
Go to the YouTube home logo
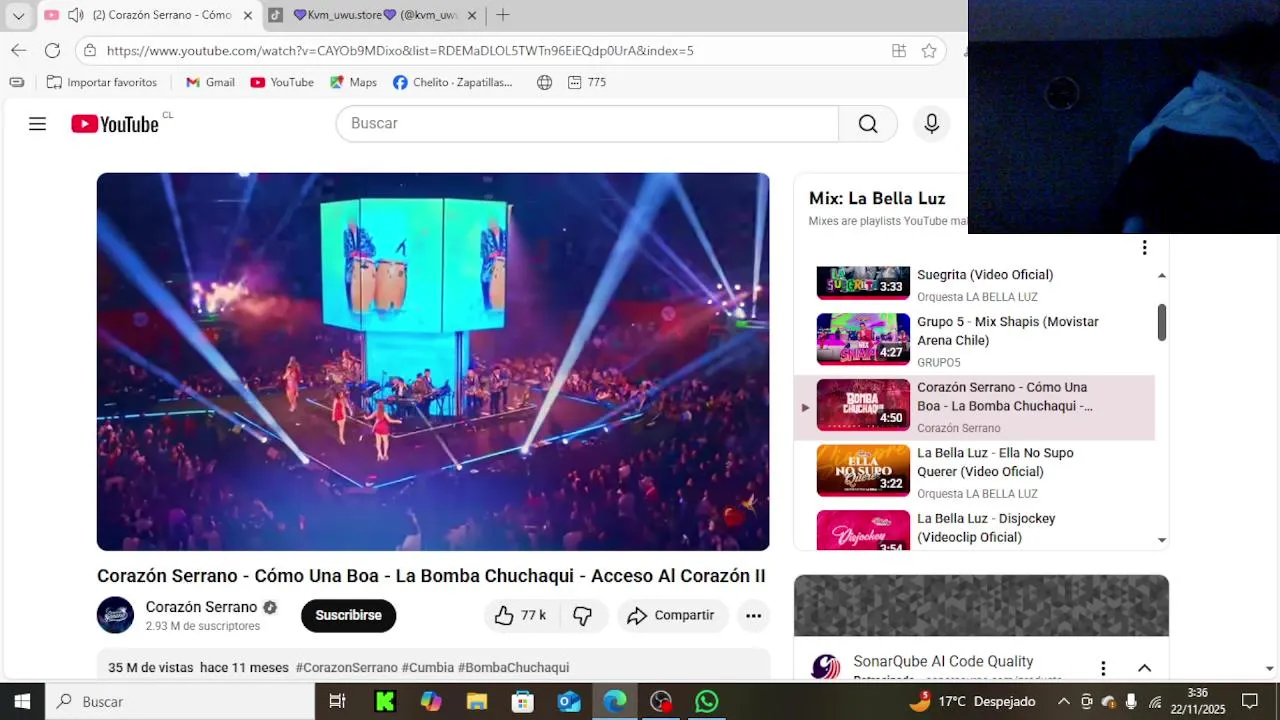(115, 124)
